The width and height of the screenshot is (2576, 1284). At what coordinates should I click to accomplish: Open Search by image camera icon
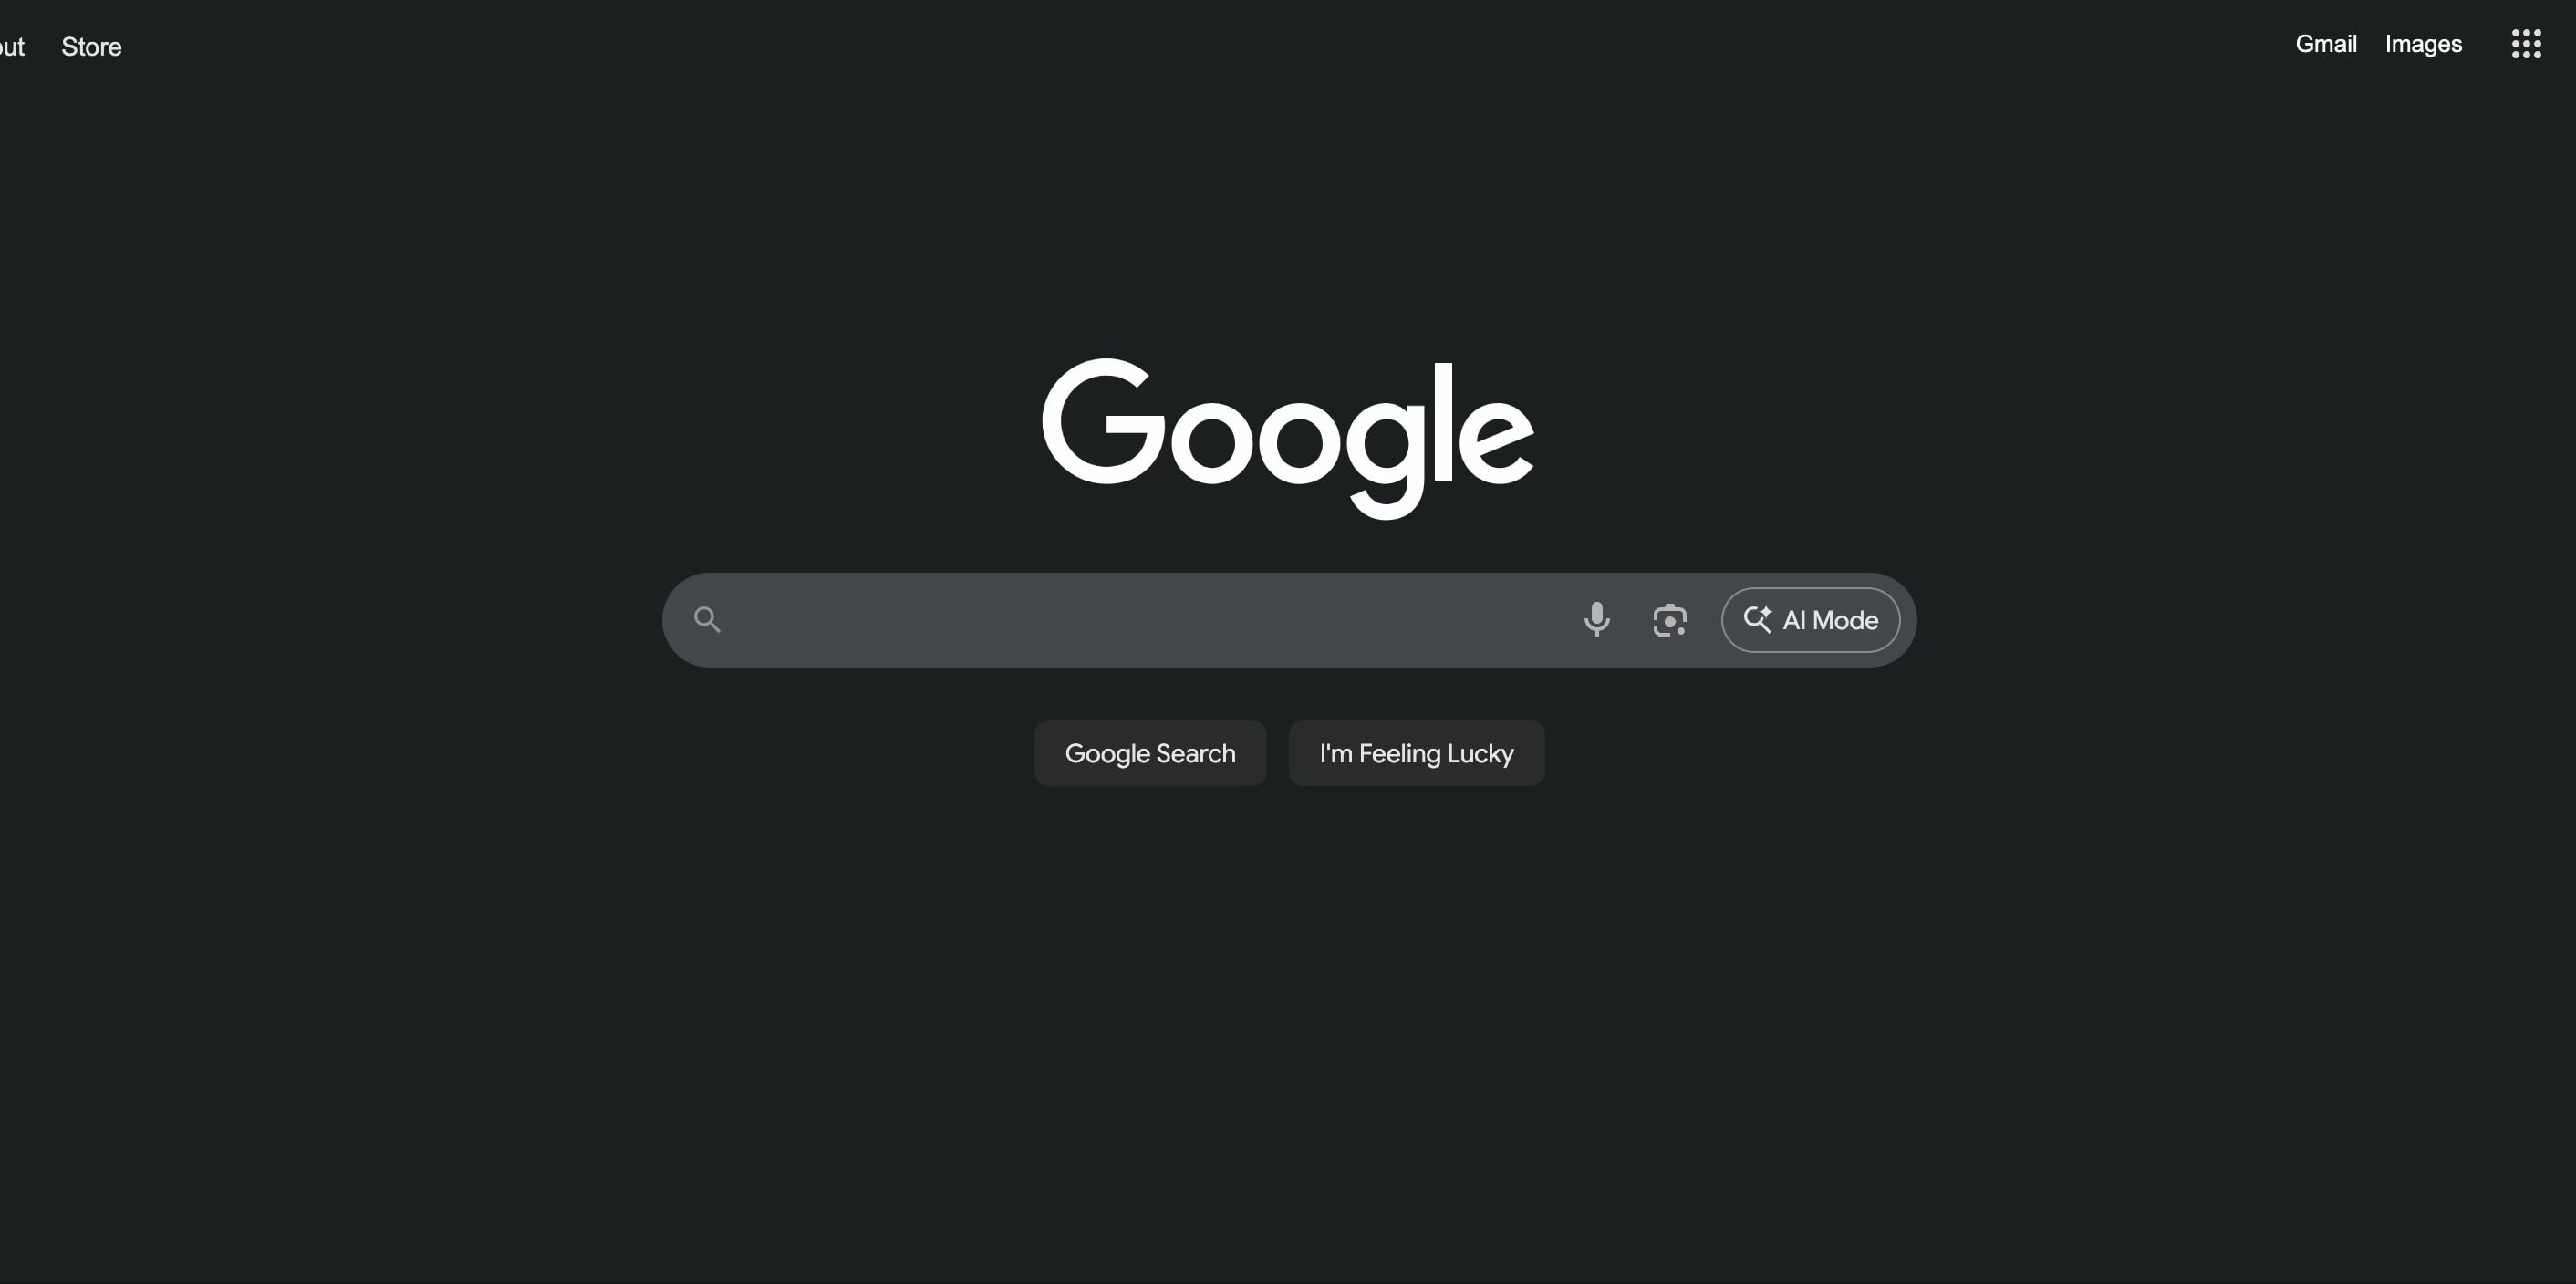pos(1669,620)
